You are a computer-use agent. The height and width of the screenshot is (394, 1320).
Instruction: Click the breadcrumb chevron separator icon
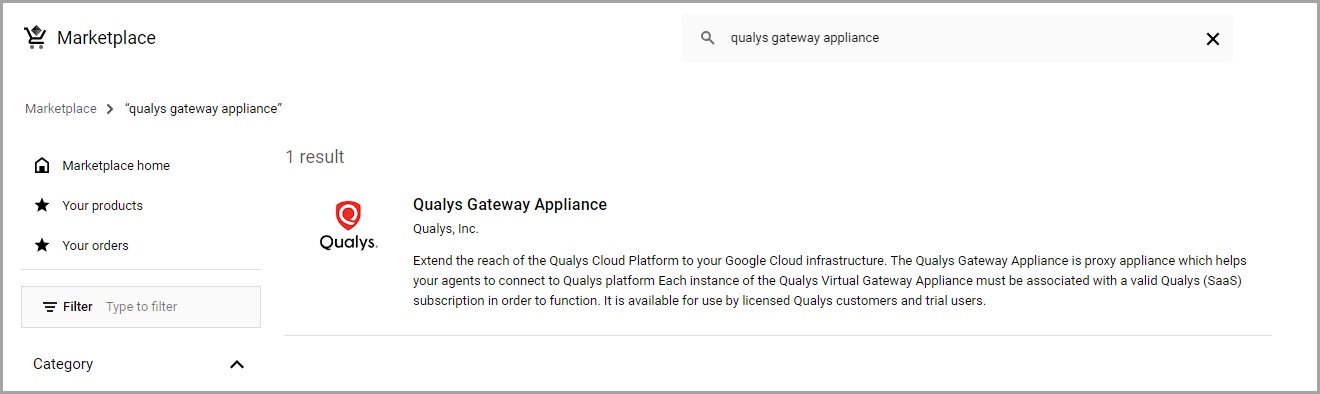[x=110, y=109]
